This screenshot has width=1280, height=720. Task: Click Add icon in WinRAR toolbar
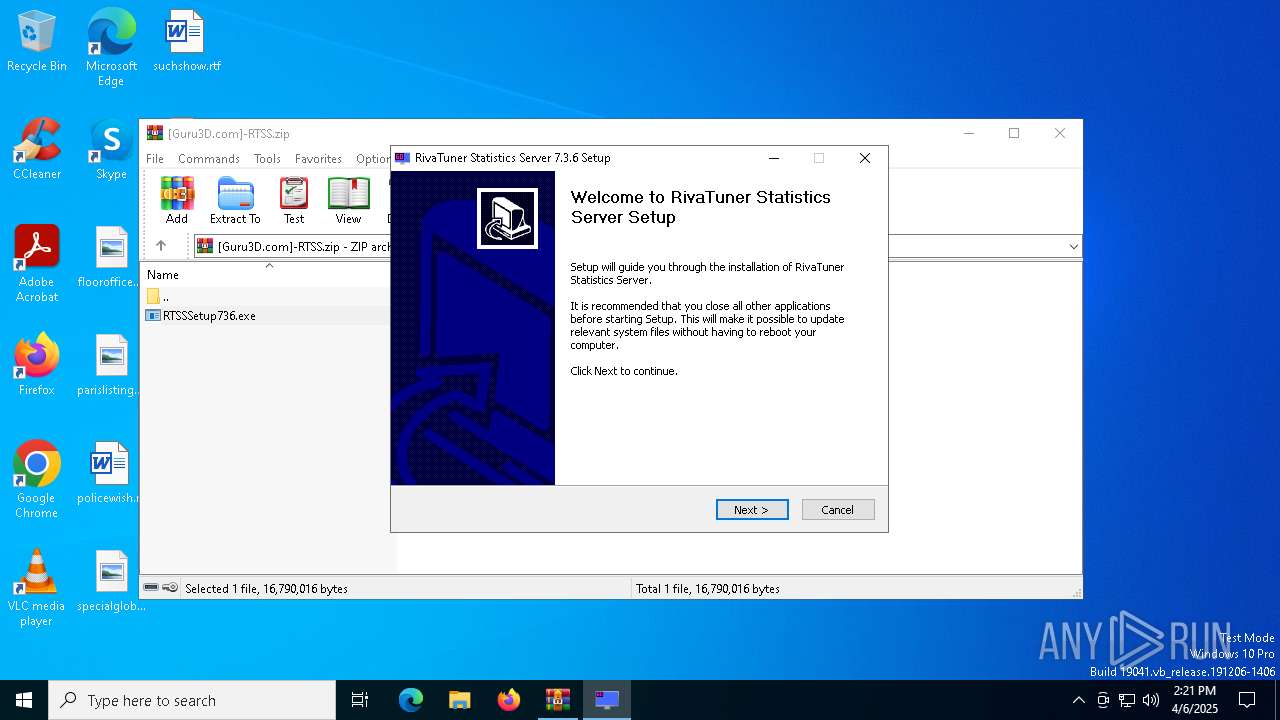177,201
